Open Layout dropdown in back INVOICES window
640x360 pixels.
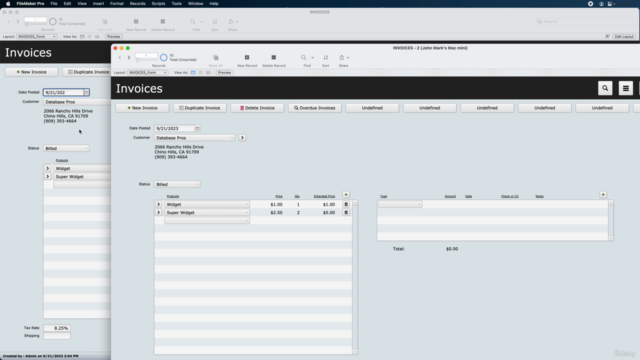37,37
